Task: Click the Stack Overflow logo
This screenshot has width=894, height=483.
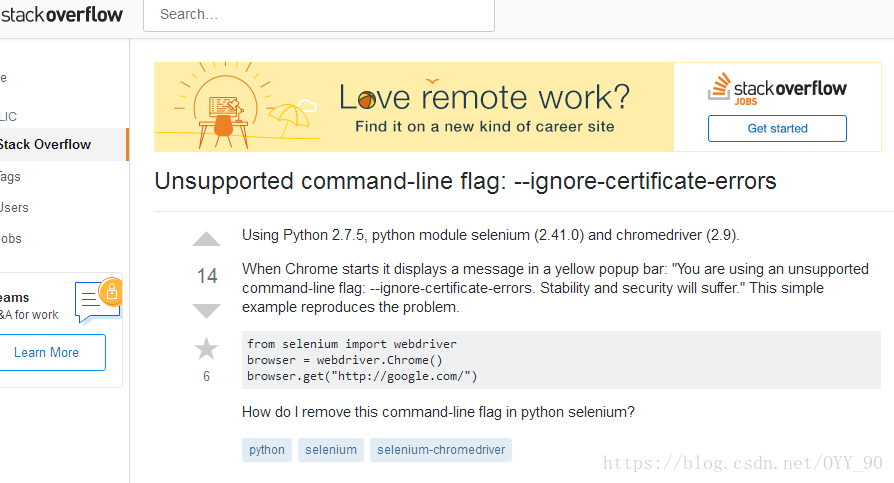Action: click(62, 14)
